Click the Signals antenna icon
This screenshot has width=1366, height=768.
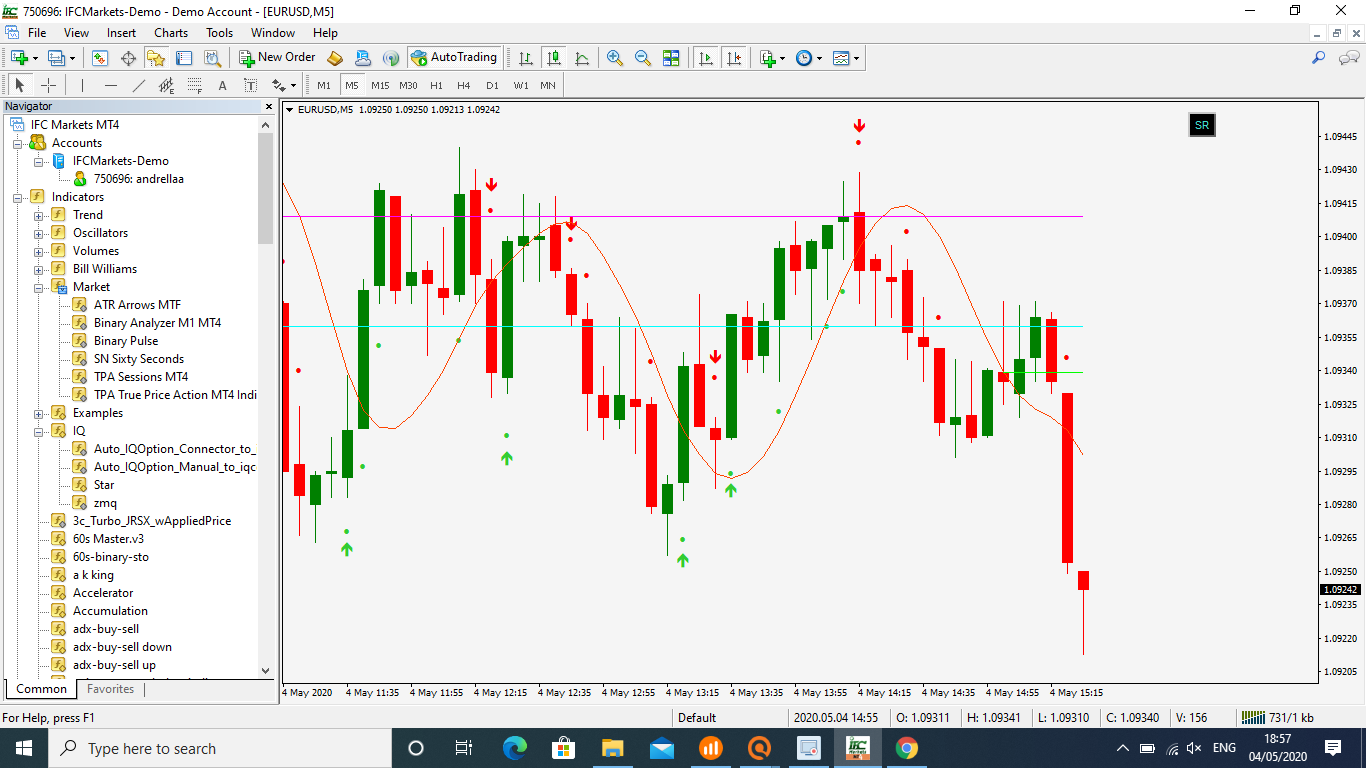pos(391,58)
